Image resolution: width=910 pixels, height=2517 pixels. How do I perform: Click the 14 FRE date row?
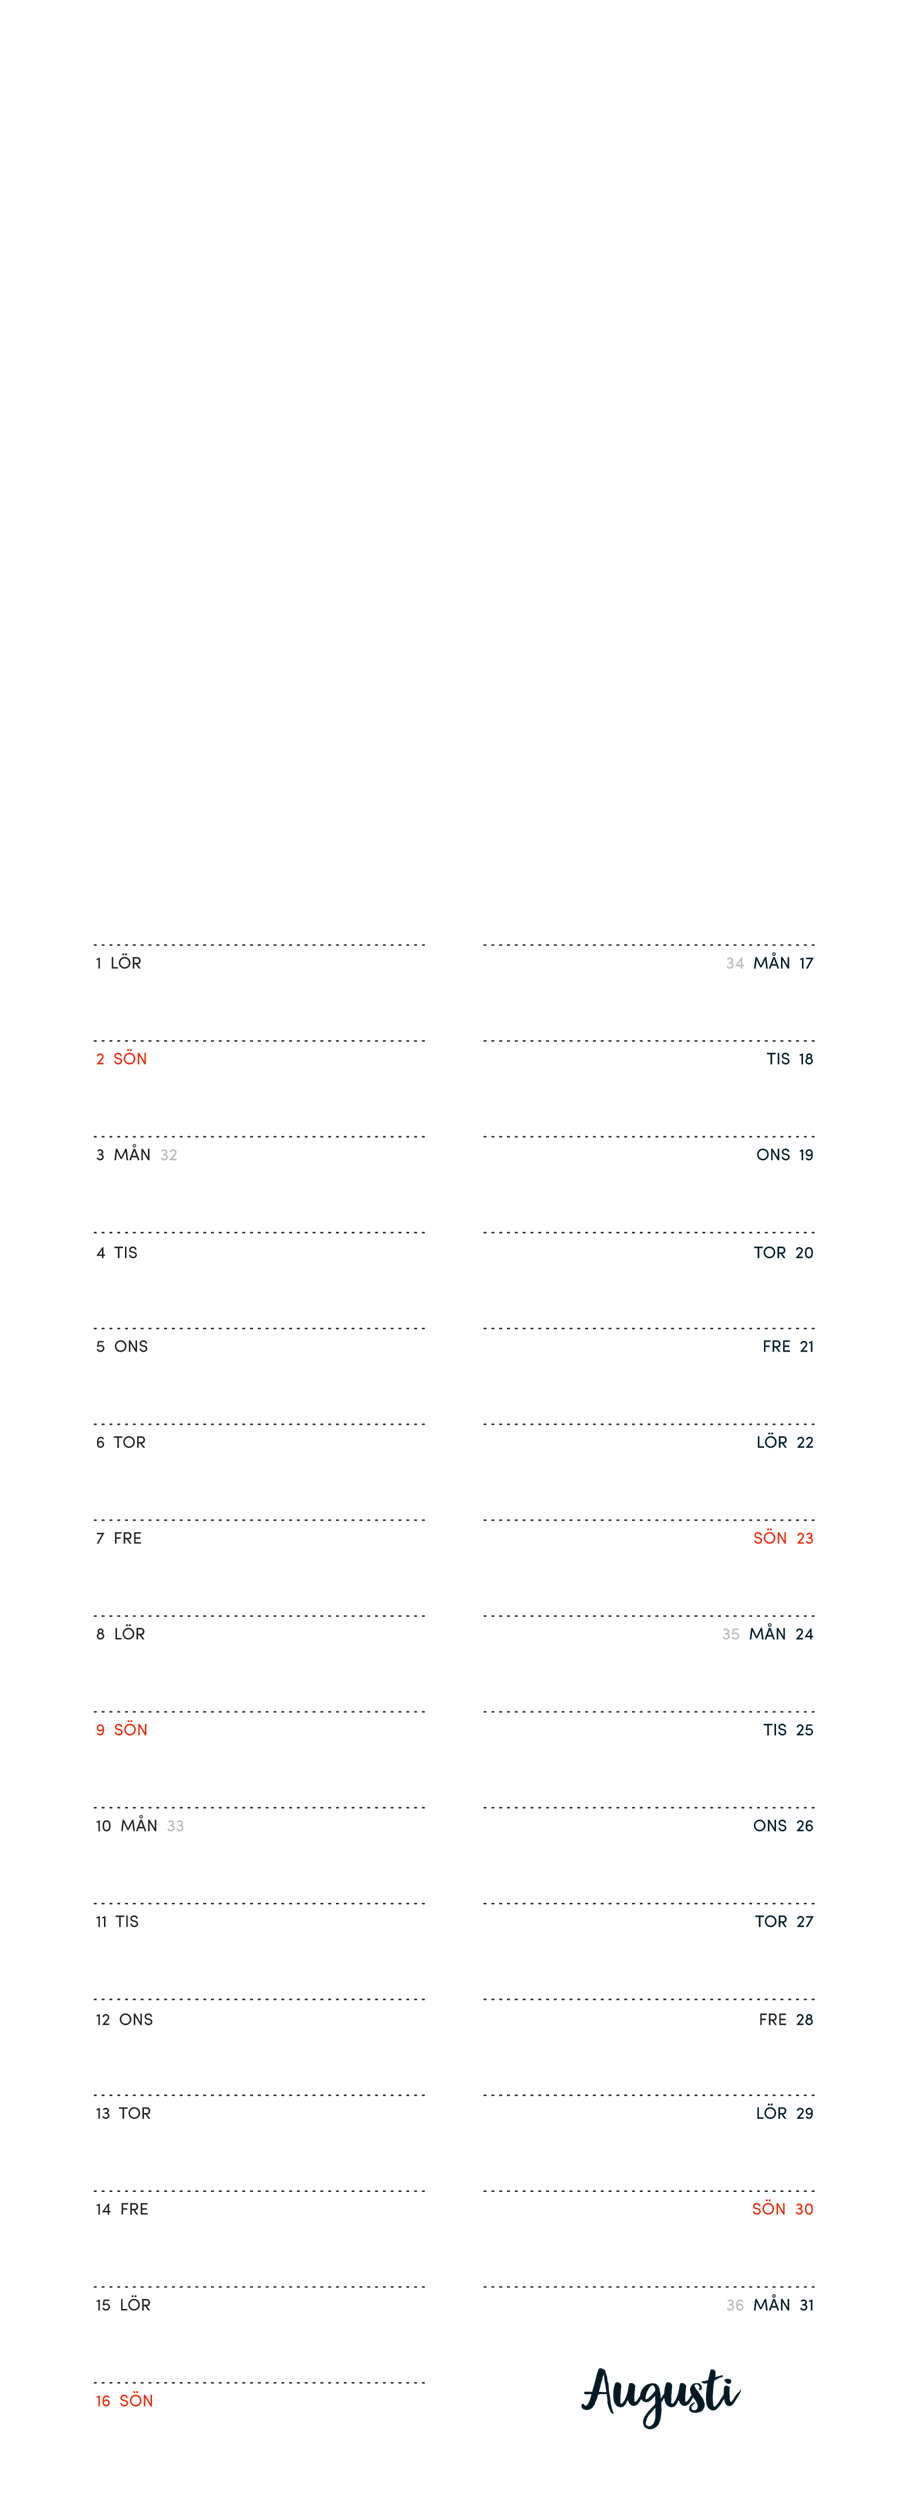pyautogui.click(x=121, y=2209)
